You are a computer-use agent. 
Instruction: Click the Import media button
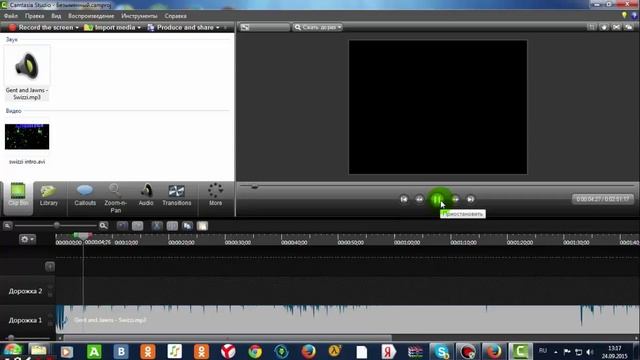point(109,27)
